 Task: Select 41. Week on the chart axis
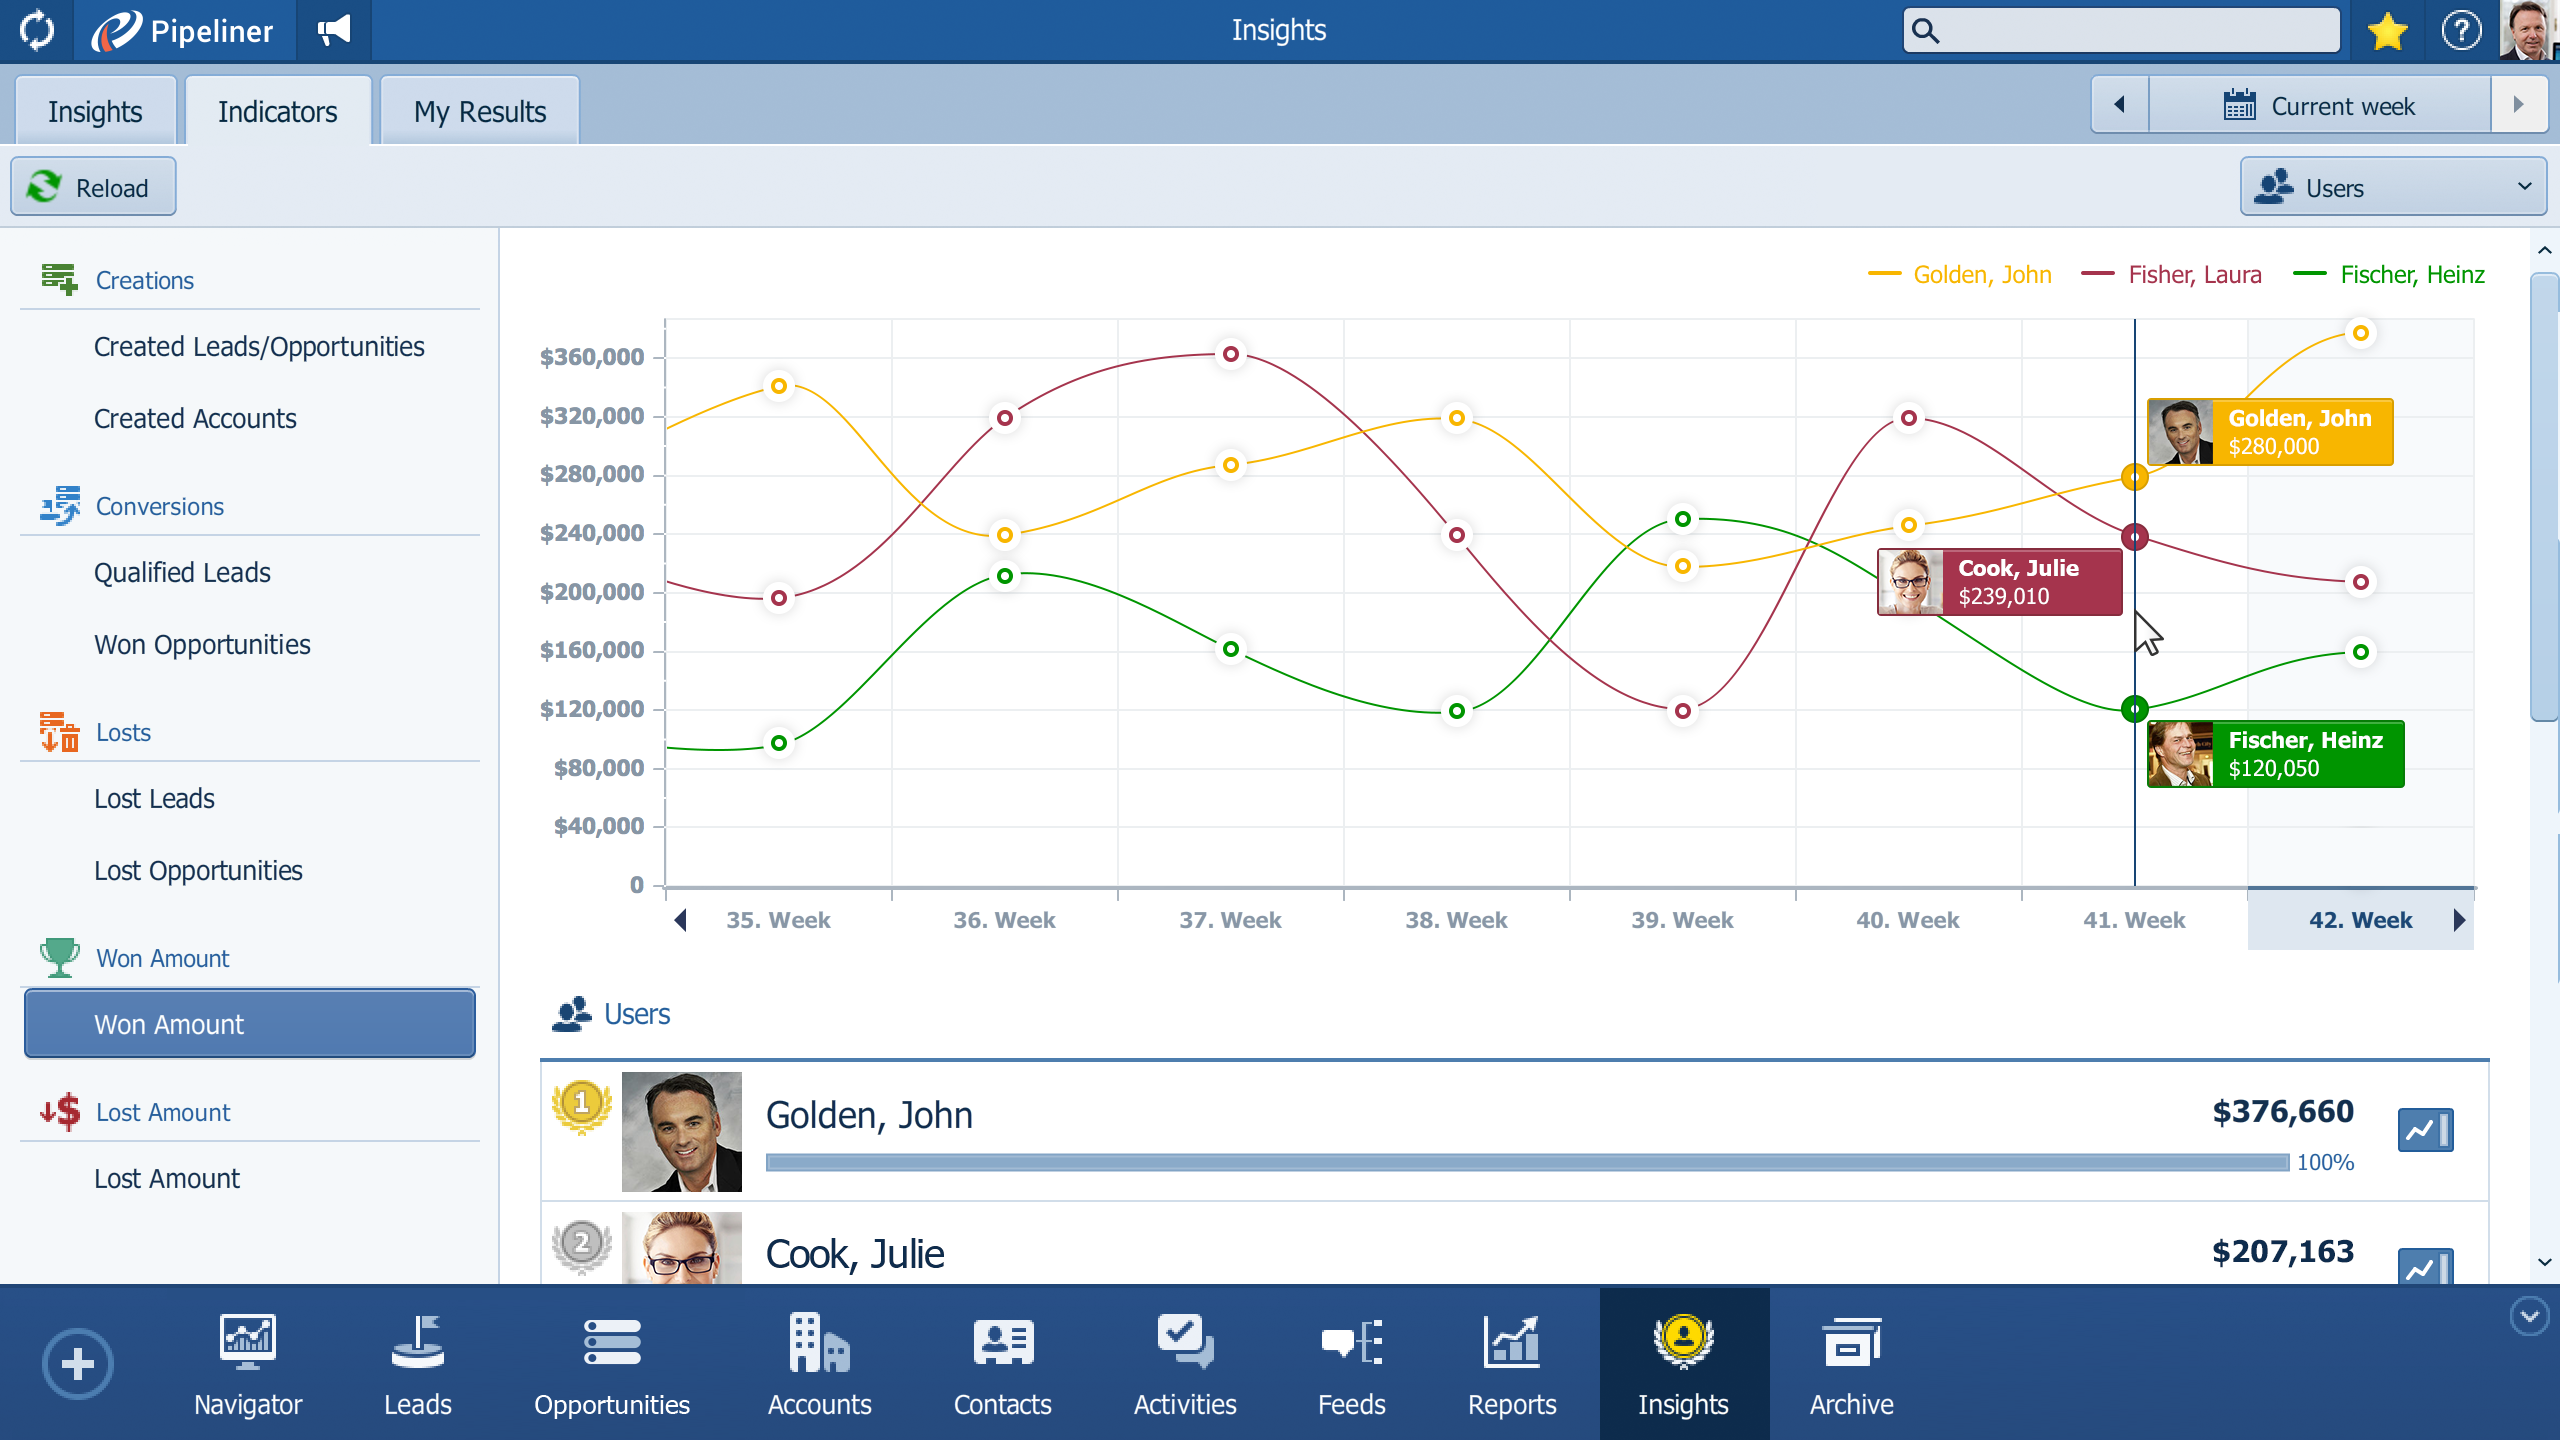point(2134,920)
